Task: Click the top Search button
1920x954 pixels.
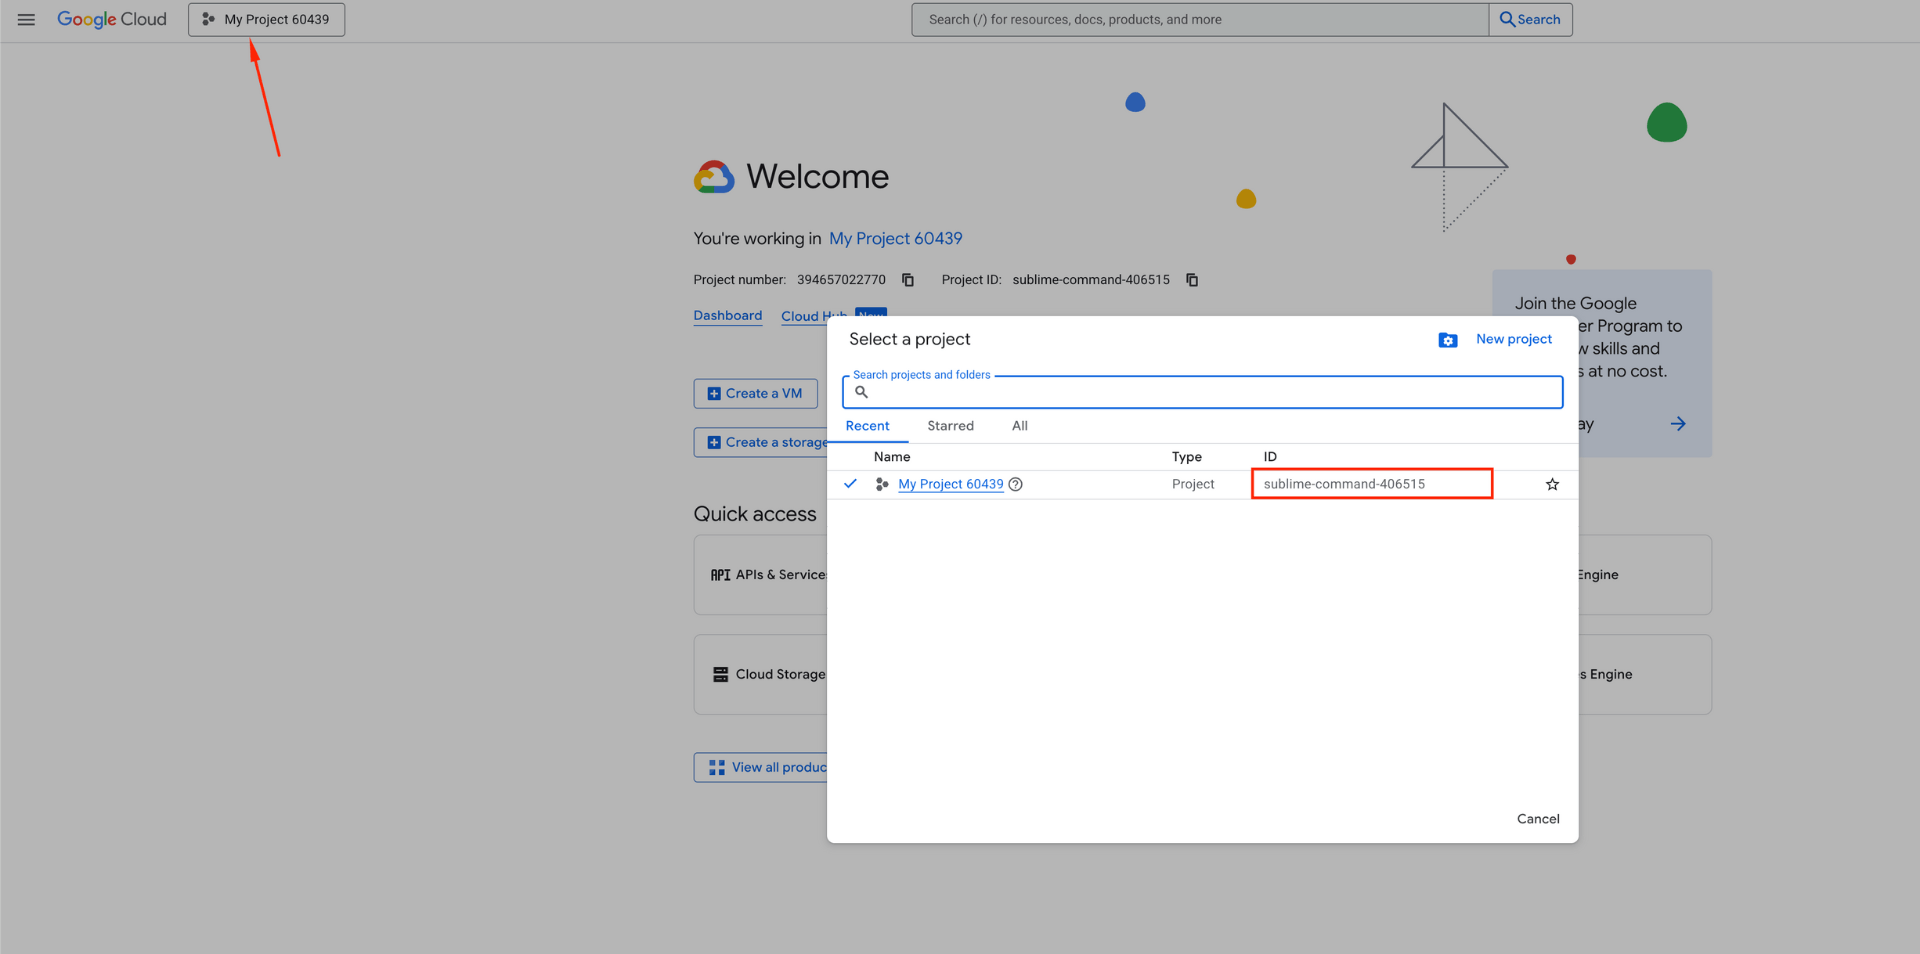Action: 1530,19
